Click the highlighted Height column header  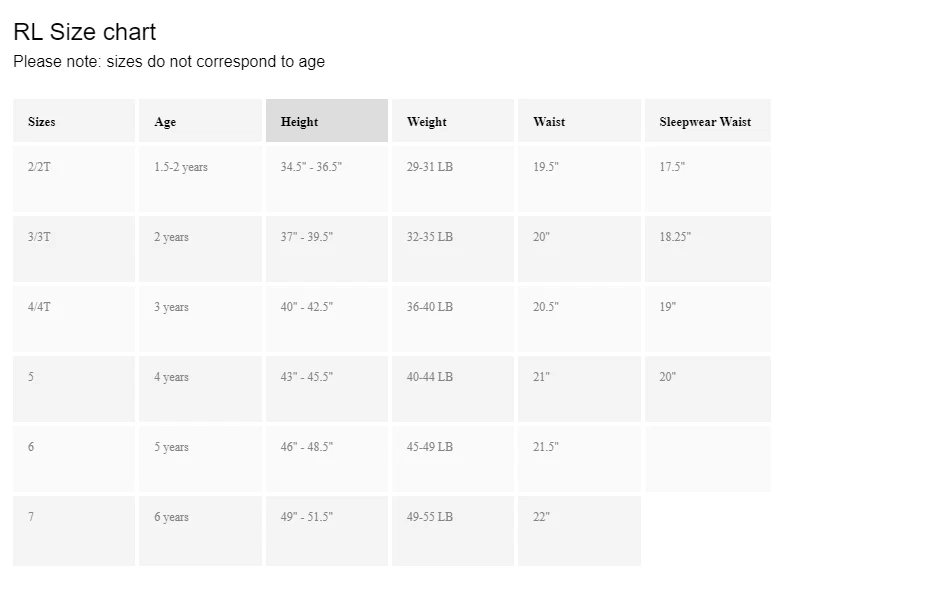(327, 120)
